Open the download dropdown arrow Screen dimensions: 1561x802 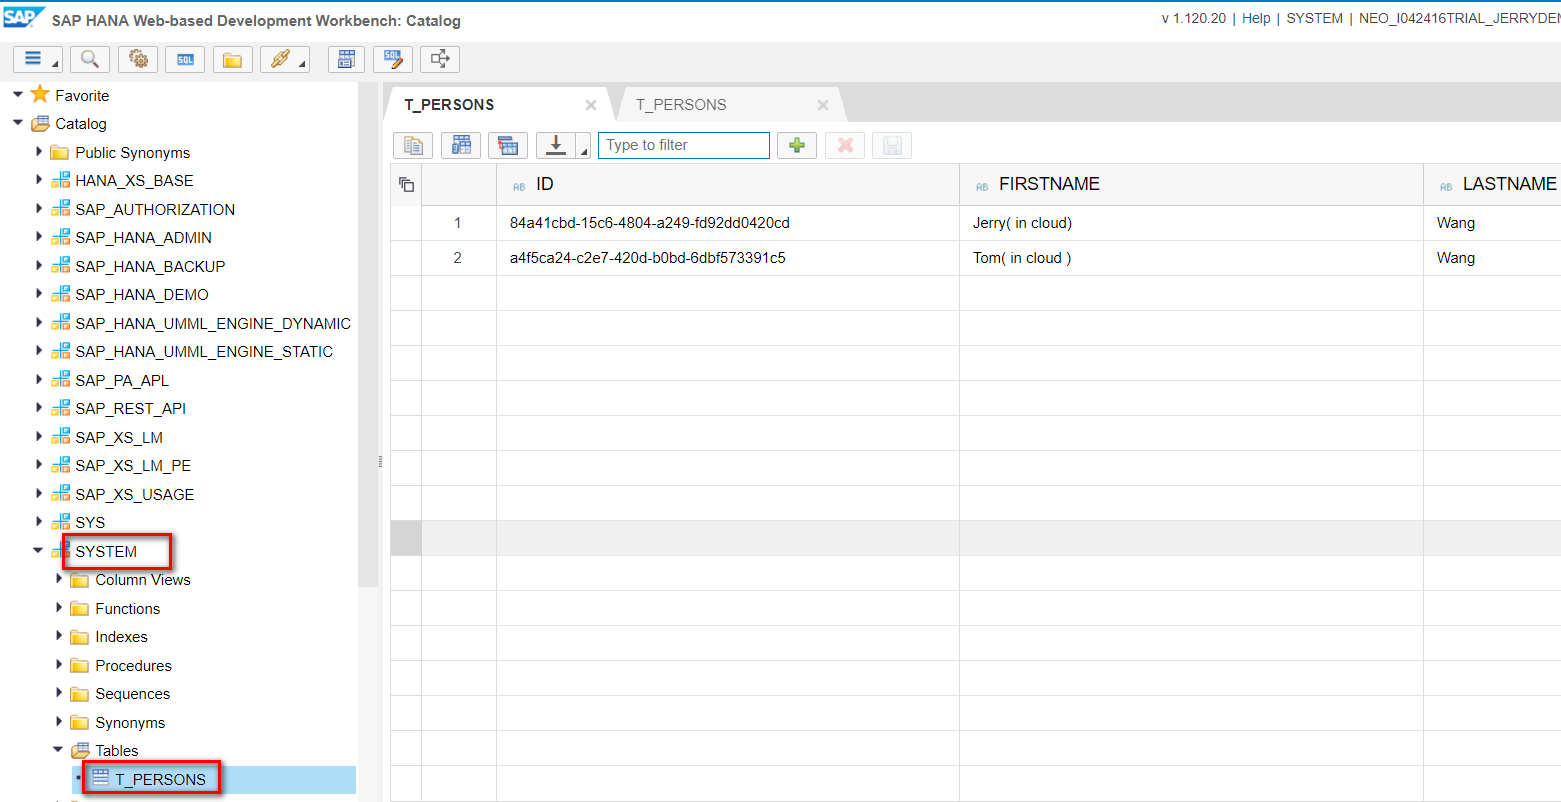(583, 147)
